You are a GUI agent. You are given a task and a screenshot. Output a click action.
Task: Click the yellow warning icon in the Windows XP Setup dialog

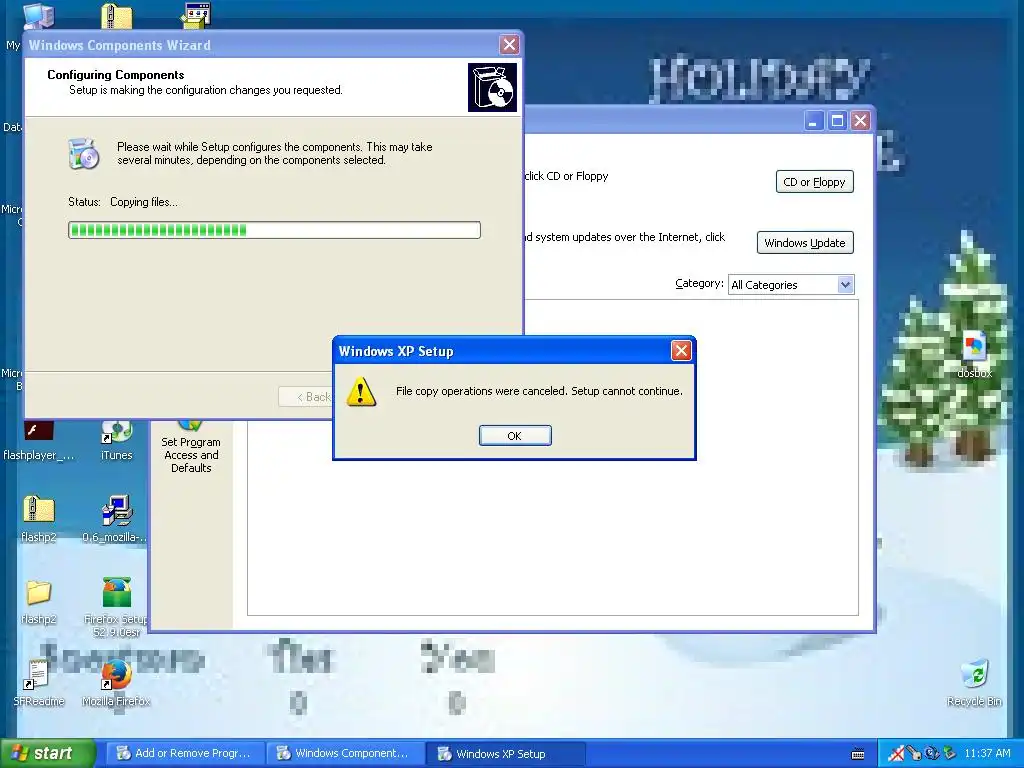[360, 391]
